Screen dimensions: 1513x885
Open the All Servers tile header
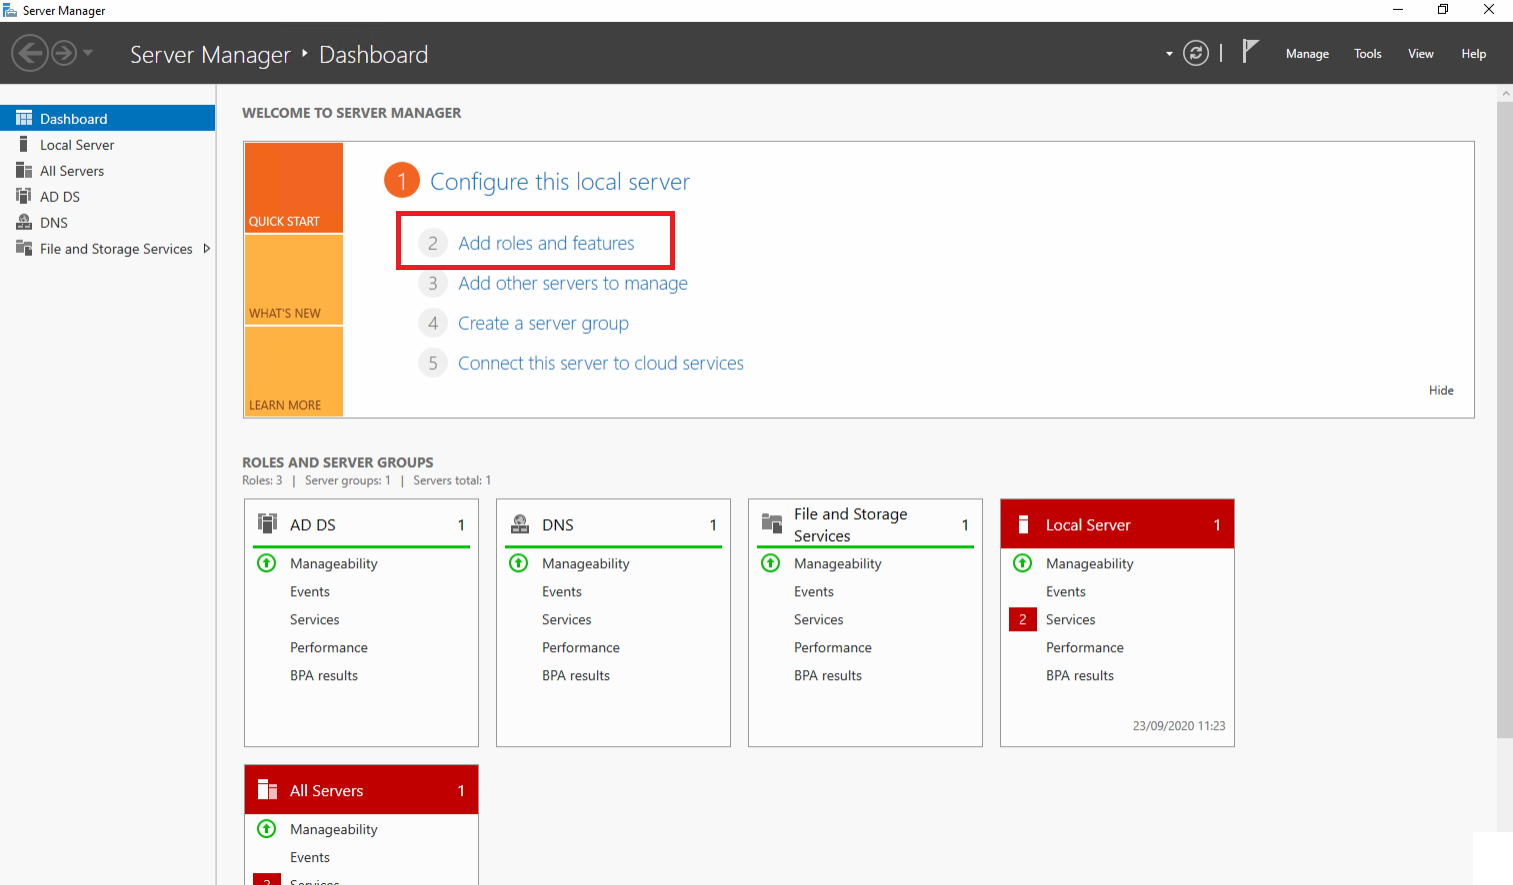tap(361, 790)
